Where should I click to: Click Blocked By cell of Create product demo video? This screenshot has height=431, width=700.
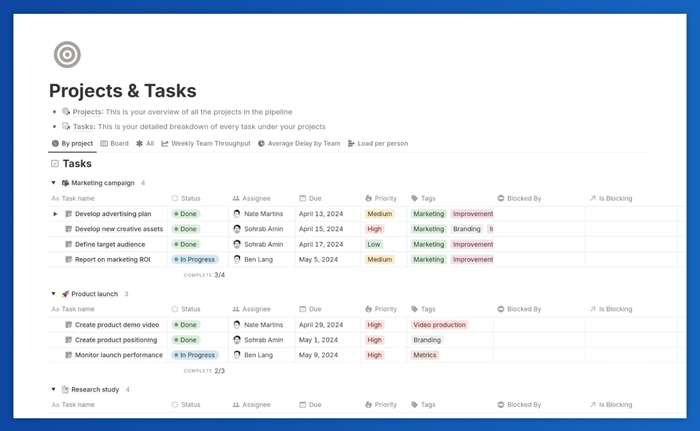[539, 325]
